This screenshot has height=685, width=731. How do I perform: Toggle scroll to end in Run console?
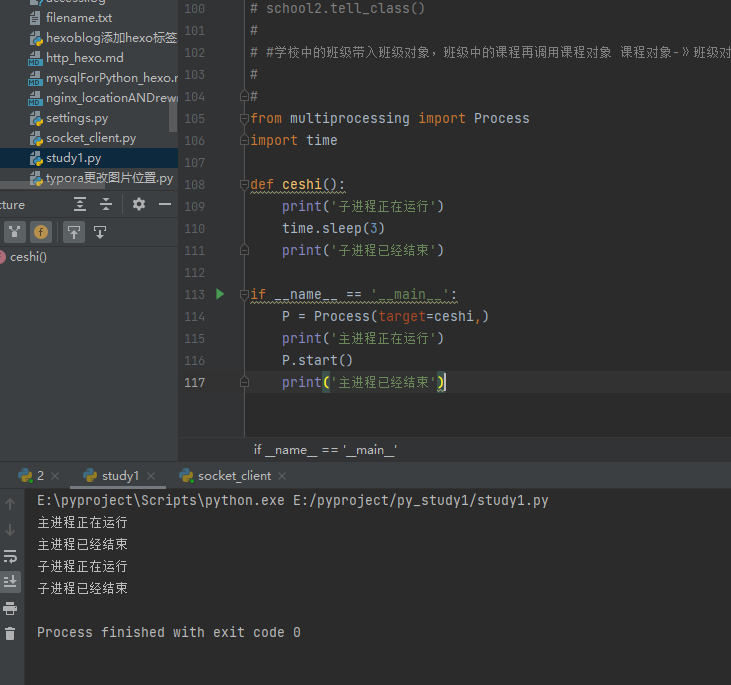click(x=10, y=581)
